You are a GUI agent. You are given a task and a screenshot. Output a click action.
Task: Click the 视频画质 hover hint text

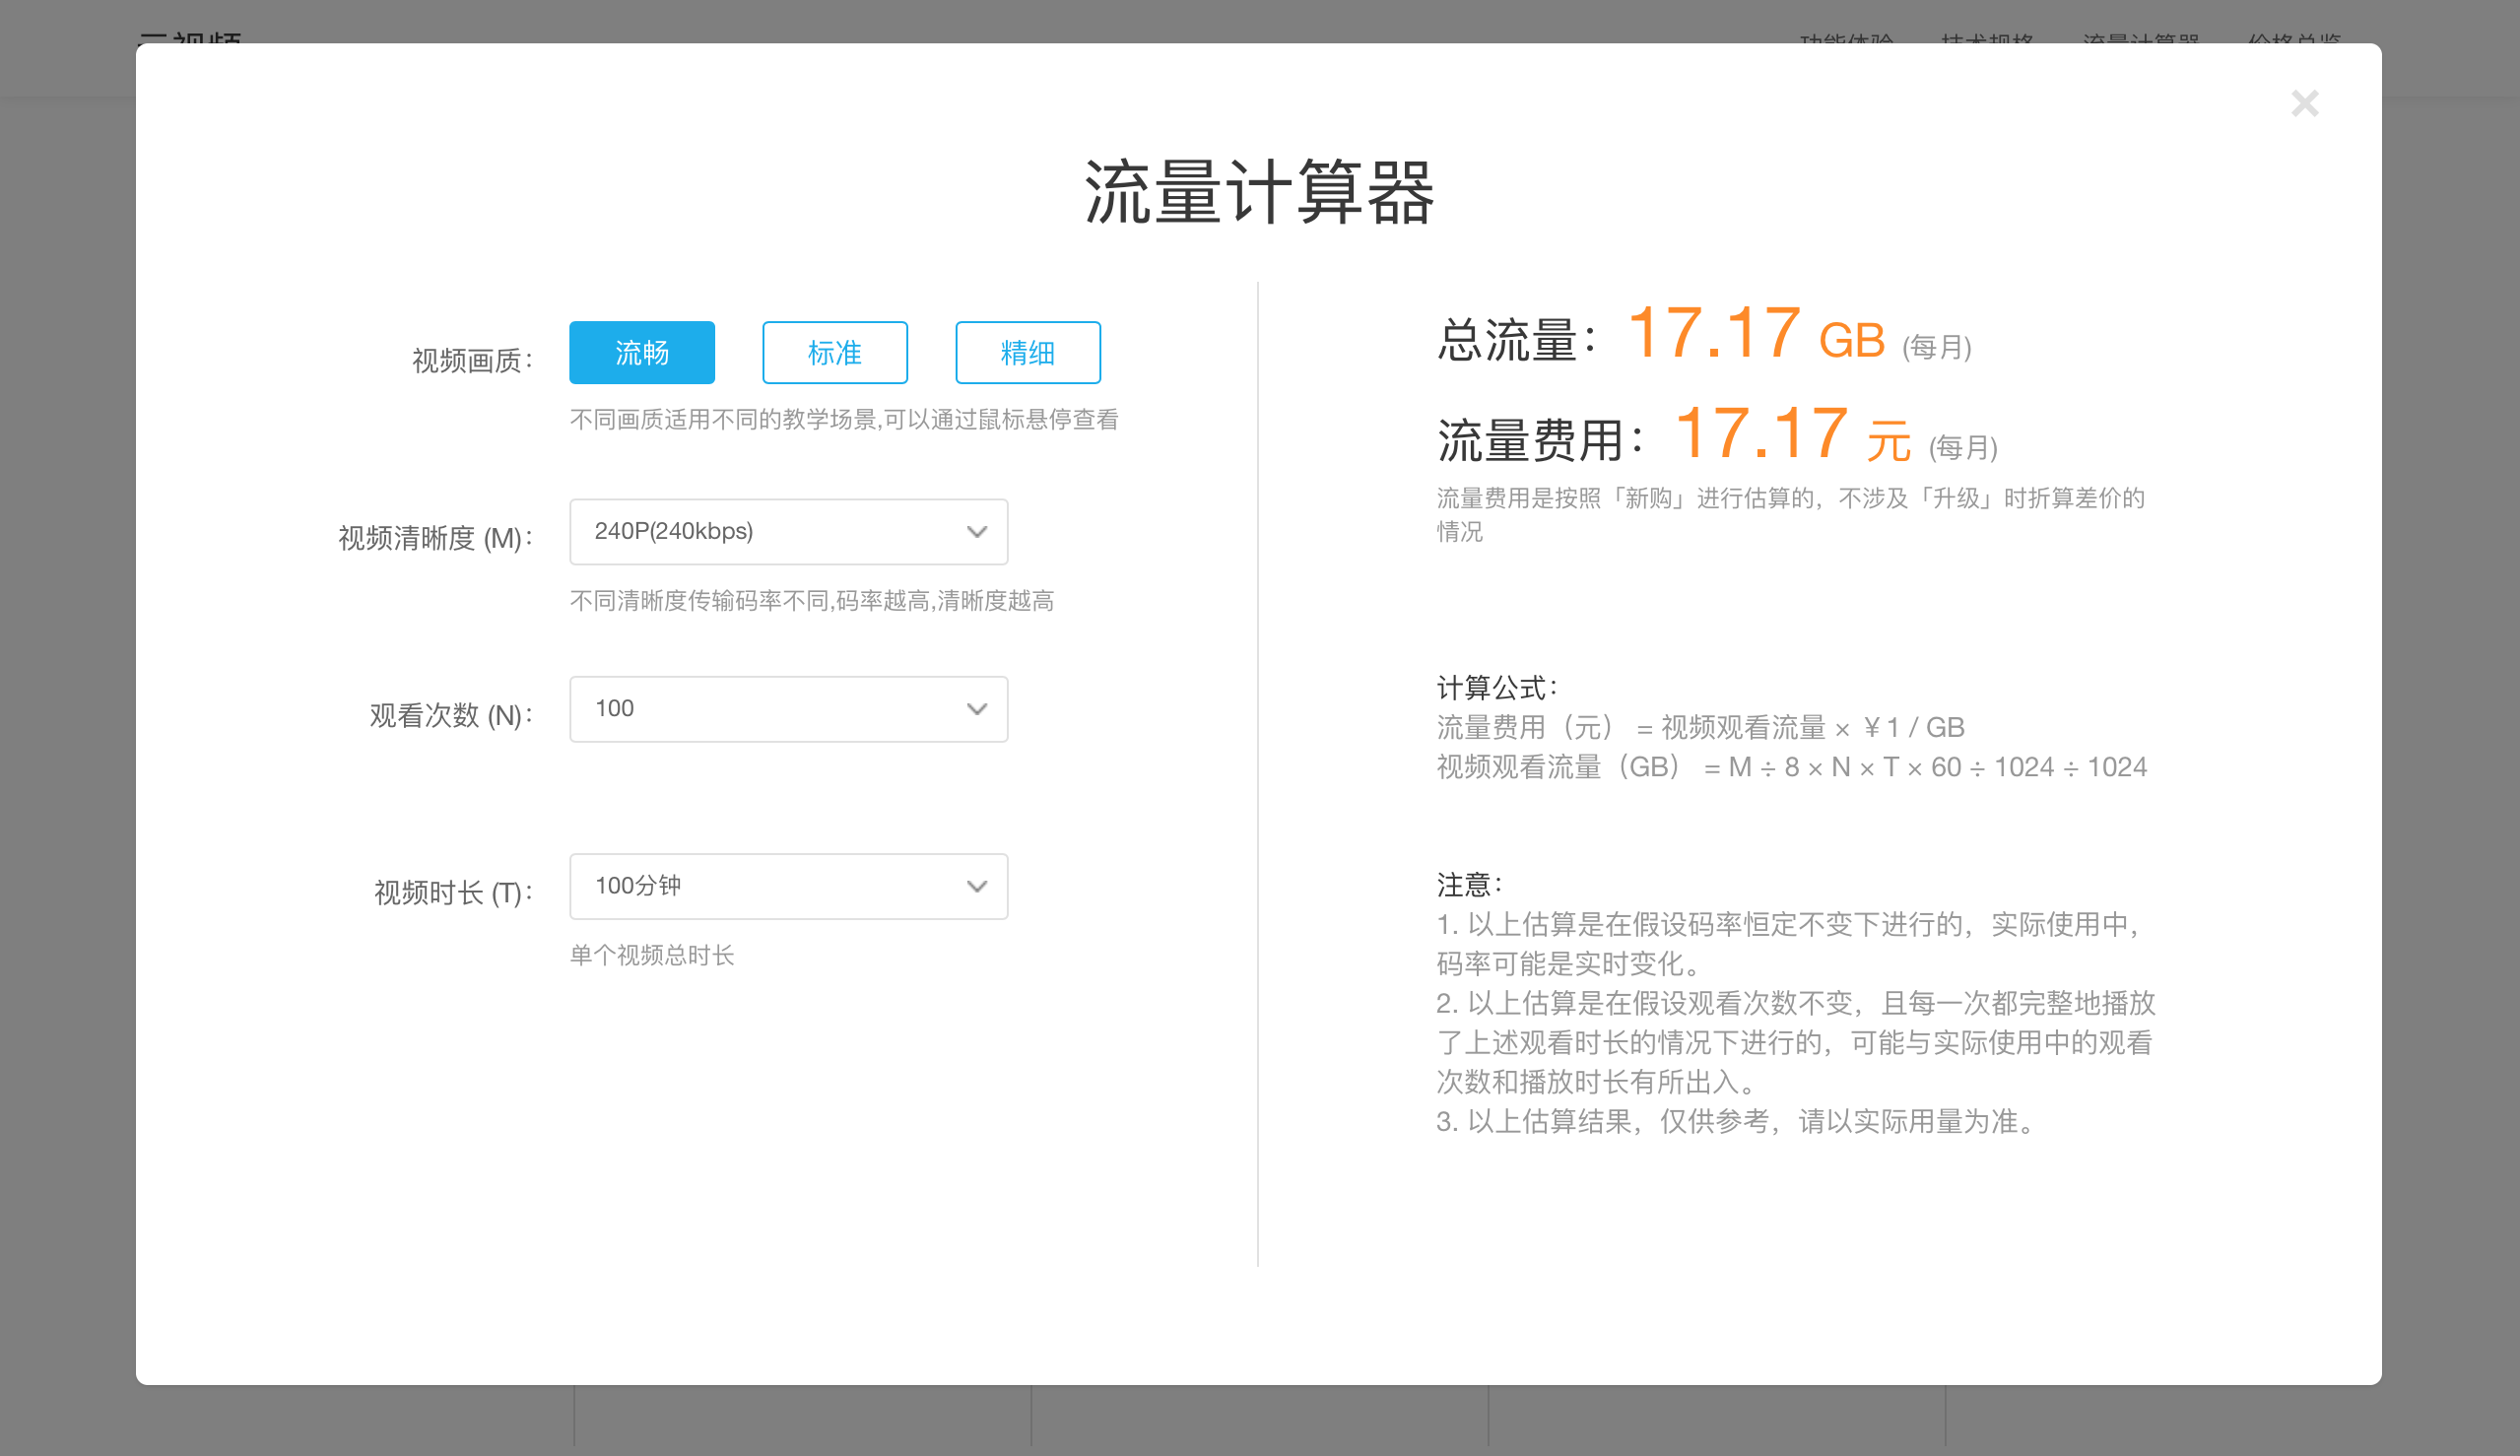point(843,419)
